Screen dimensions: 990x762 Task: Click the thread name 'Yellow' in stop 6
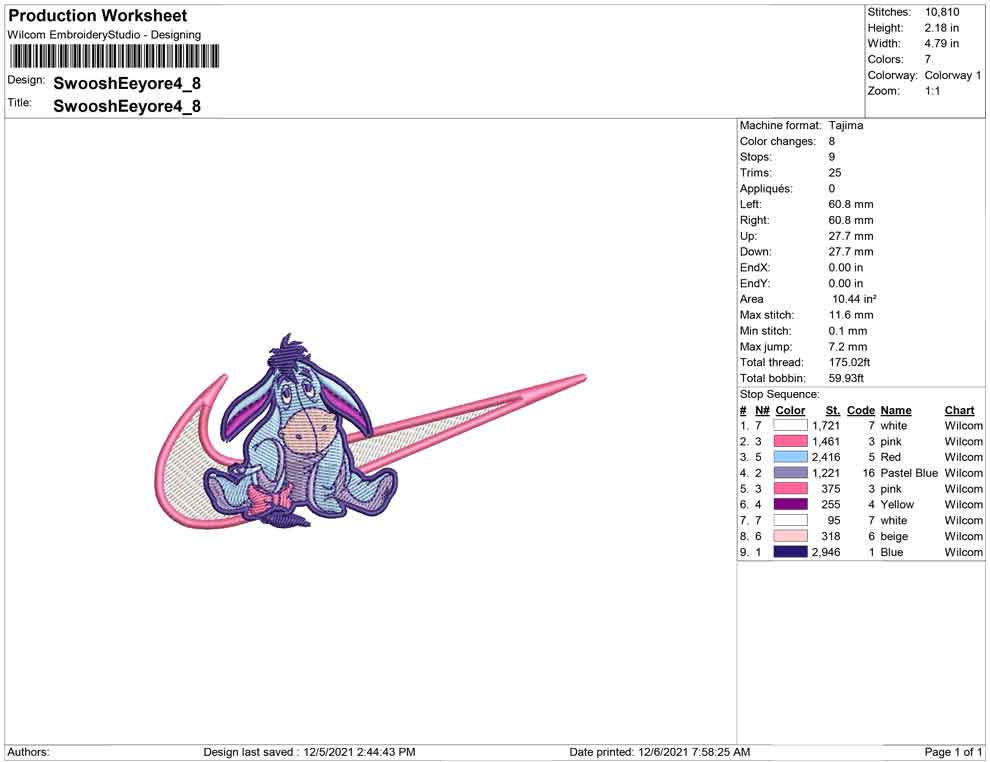click(897, 504)
